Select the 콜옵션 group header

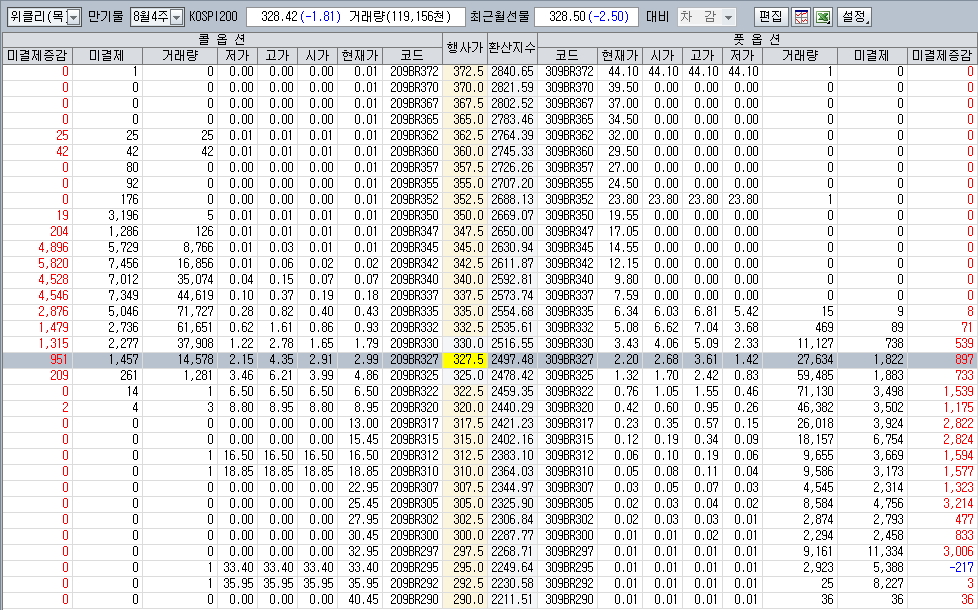[x=223, y=38]
